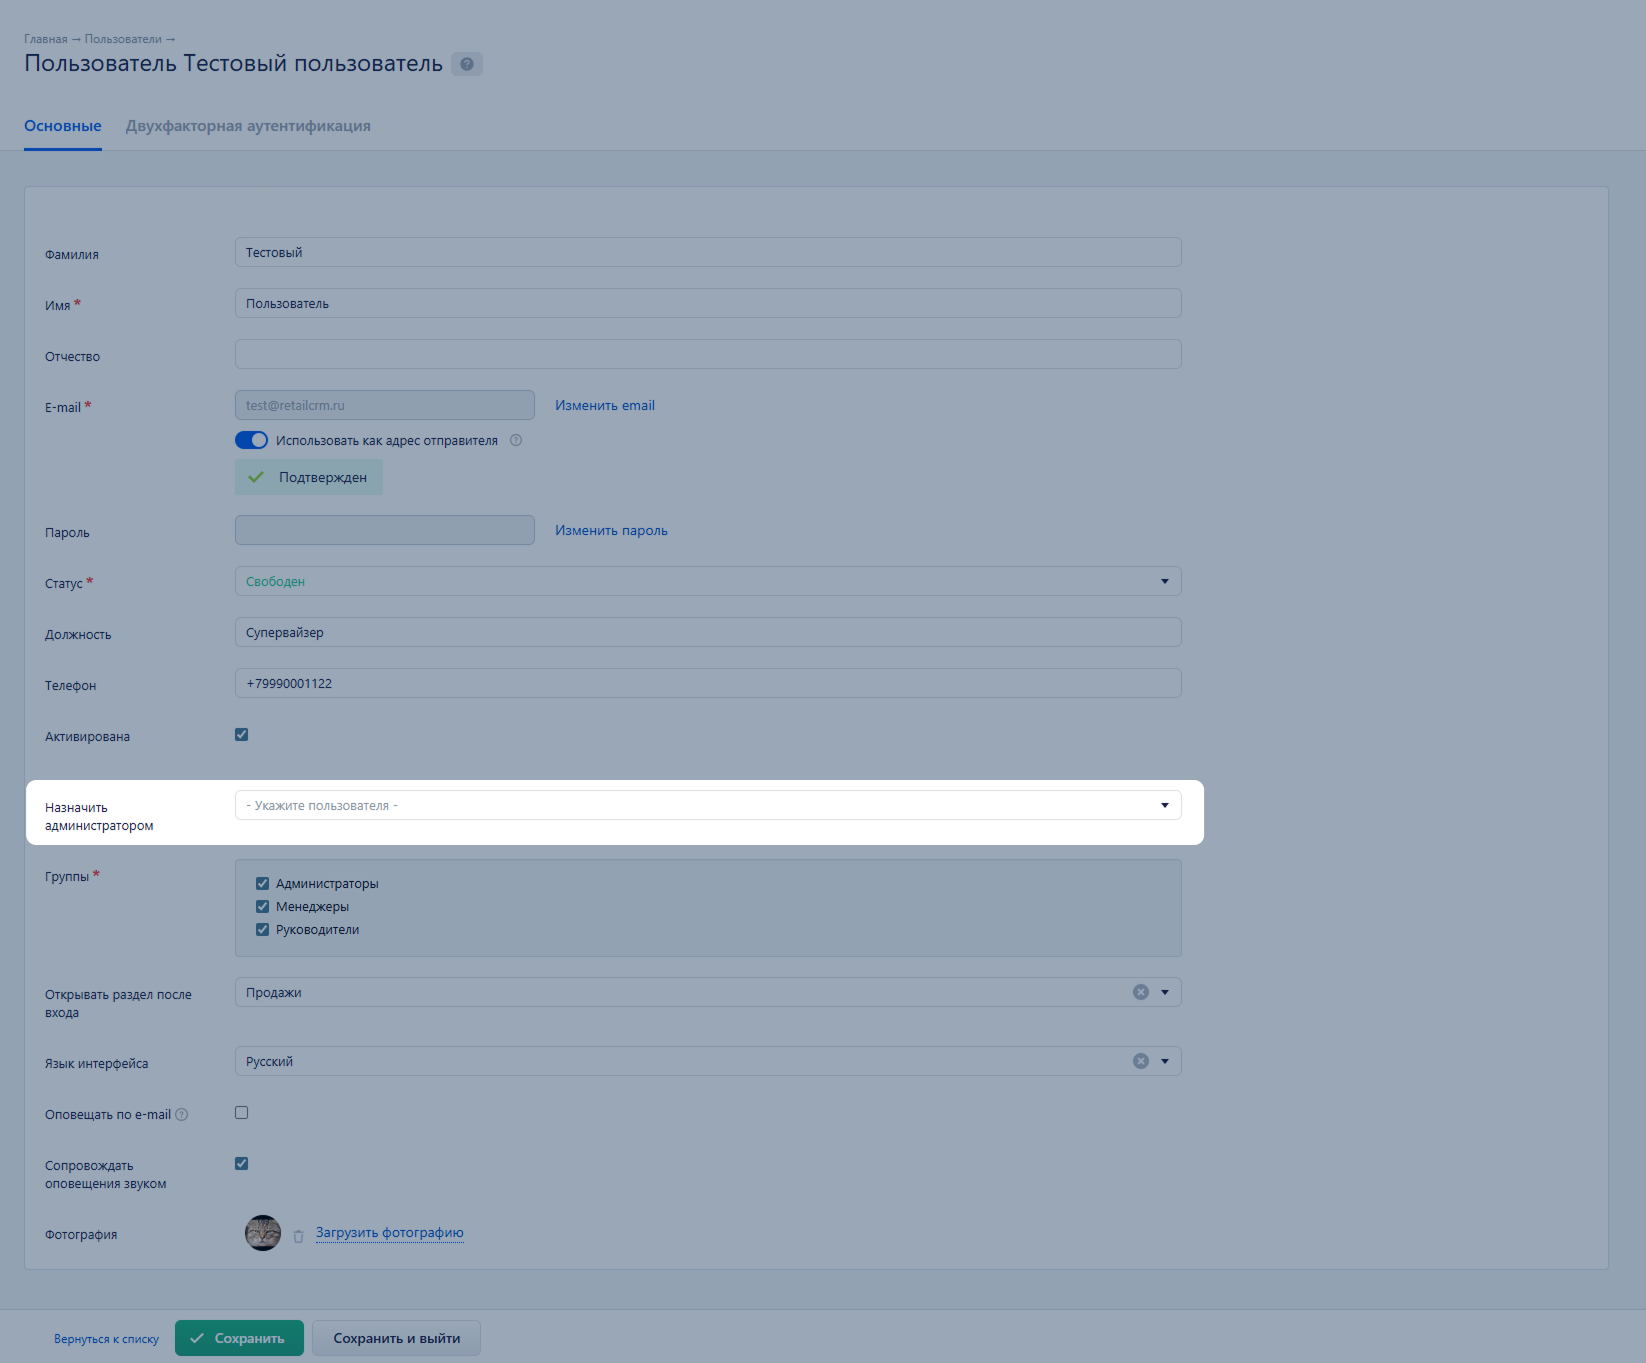Click the Изменить пароль link
This screenshot has height=1363, width=1646.
[x=611, y=531]
